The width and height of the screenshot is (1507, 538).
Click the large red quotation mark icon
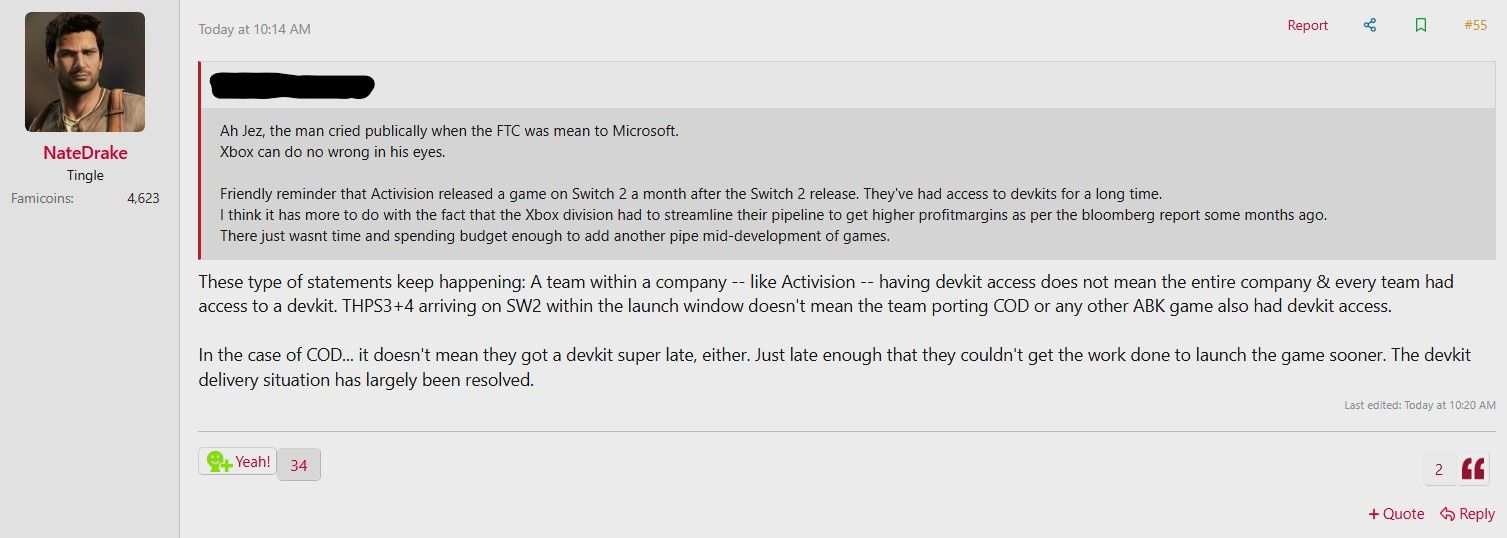pos(1473,469)
